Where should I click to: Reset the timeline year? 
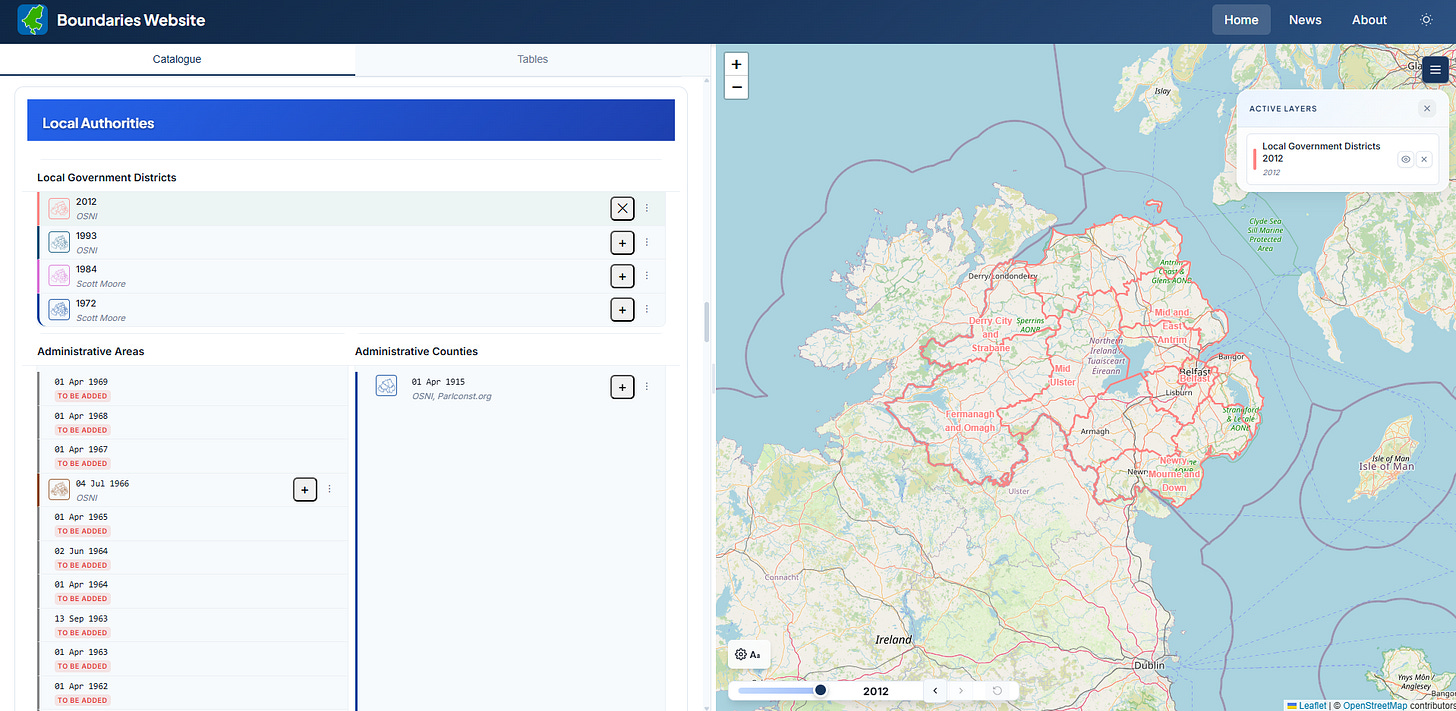997,690
